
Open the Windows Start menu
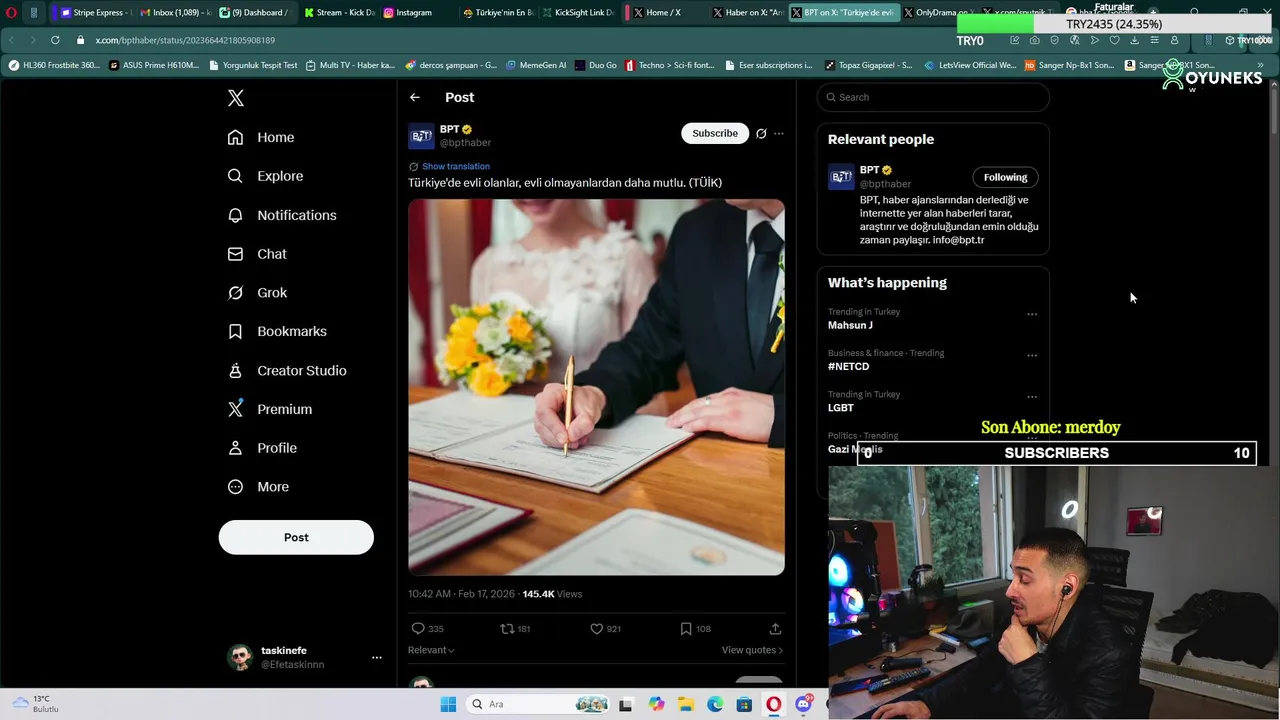(448, 704)
